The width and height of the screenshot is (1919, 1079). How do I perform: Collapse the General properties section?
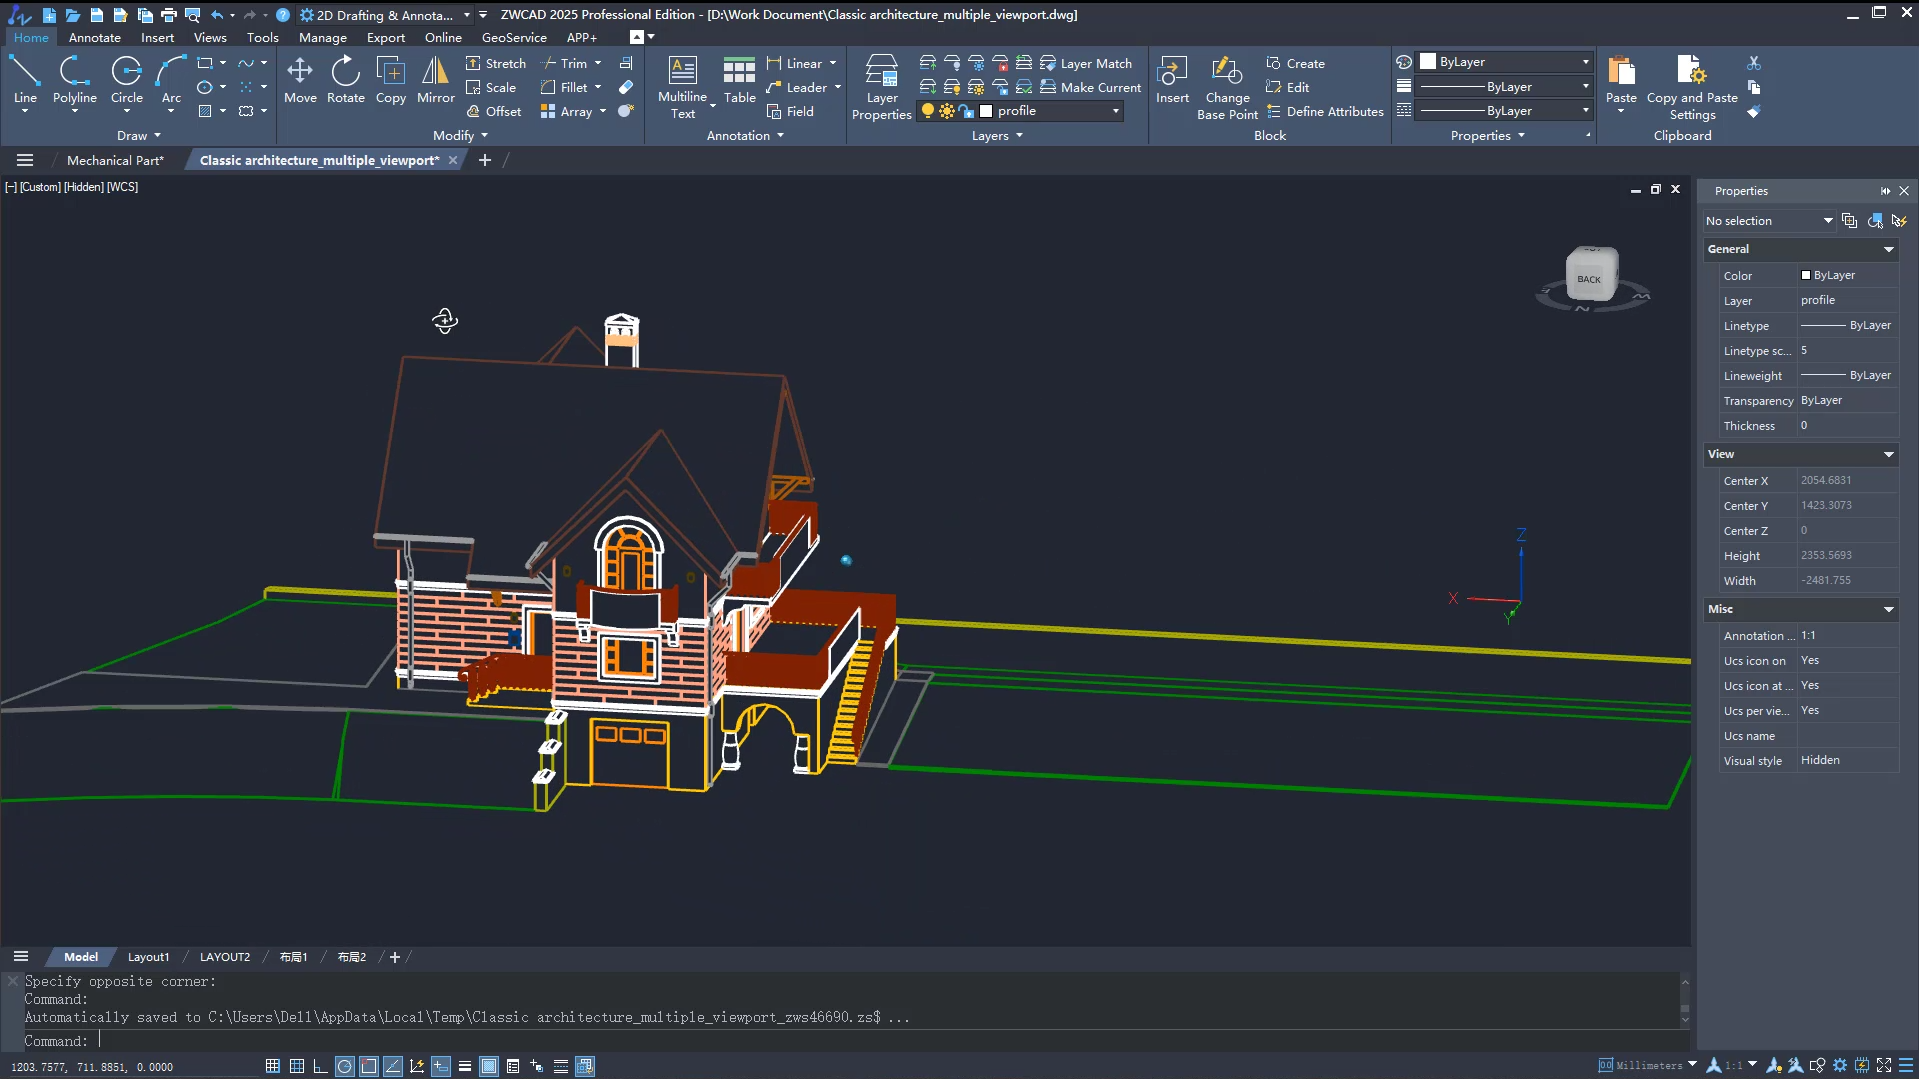point(1888,249)
